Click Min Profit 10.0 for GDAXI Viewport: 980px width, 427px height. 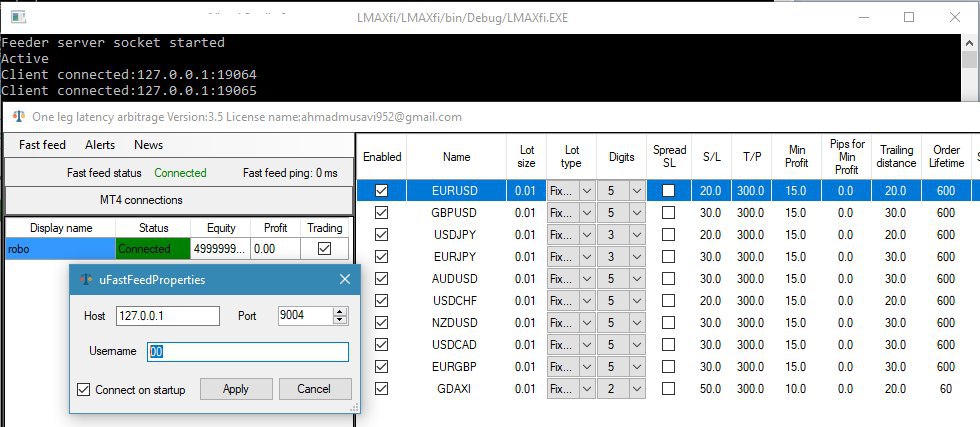796,389
